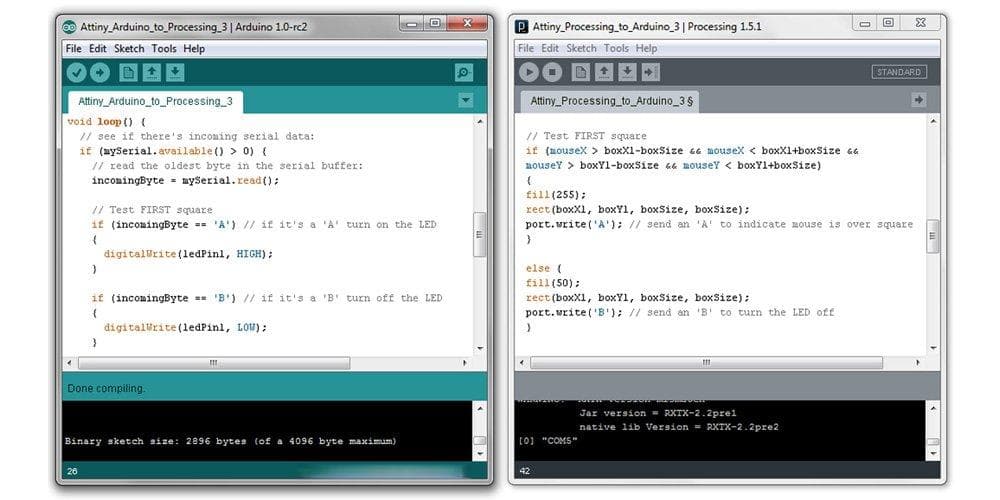
Task: Run the sketch in Processing
Action: click(529, 72)
